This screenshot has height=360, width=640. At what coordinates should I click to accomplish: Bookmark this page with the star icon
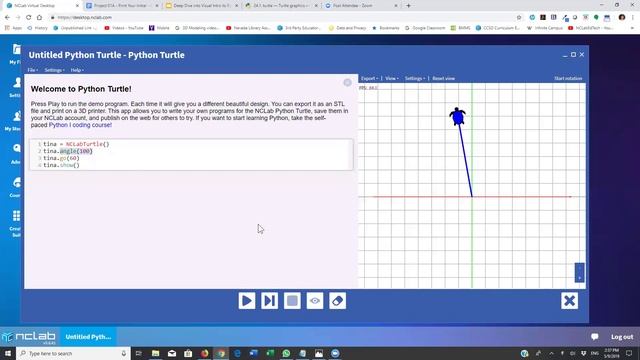pyautogui.click(x=519, y=18)
